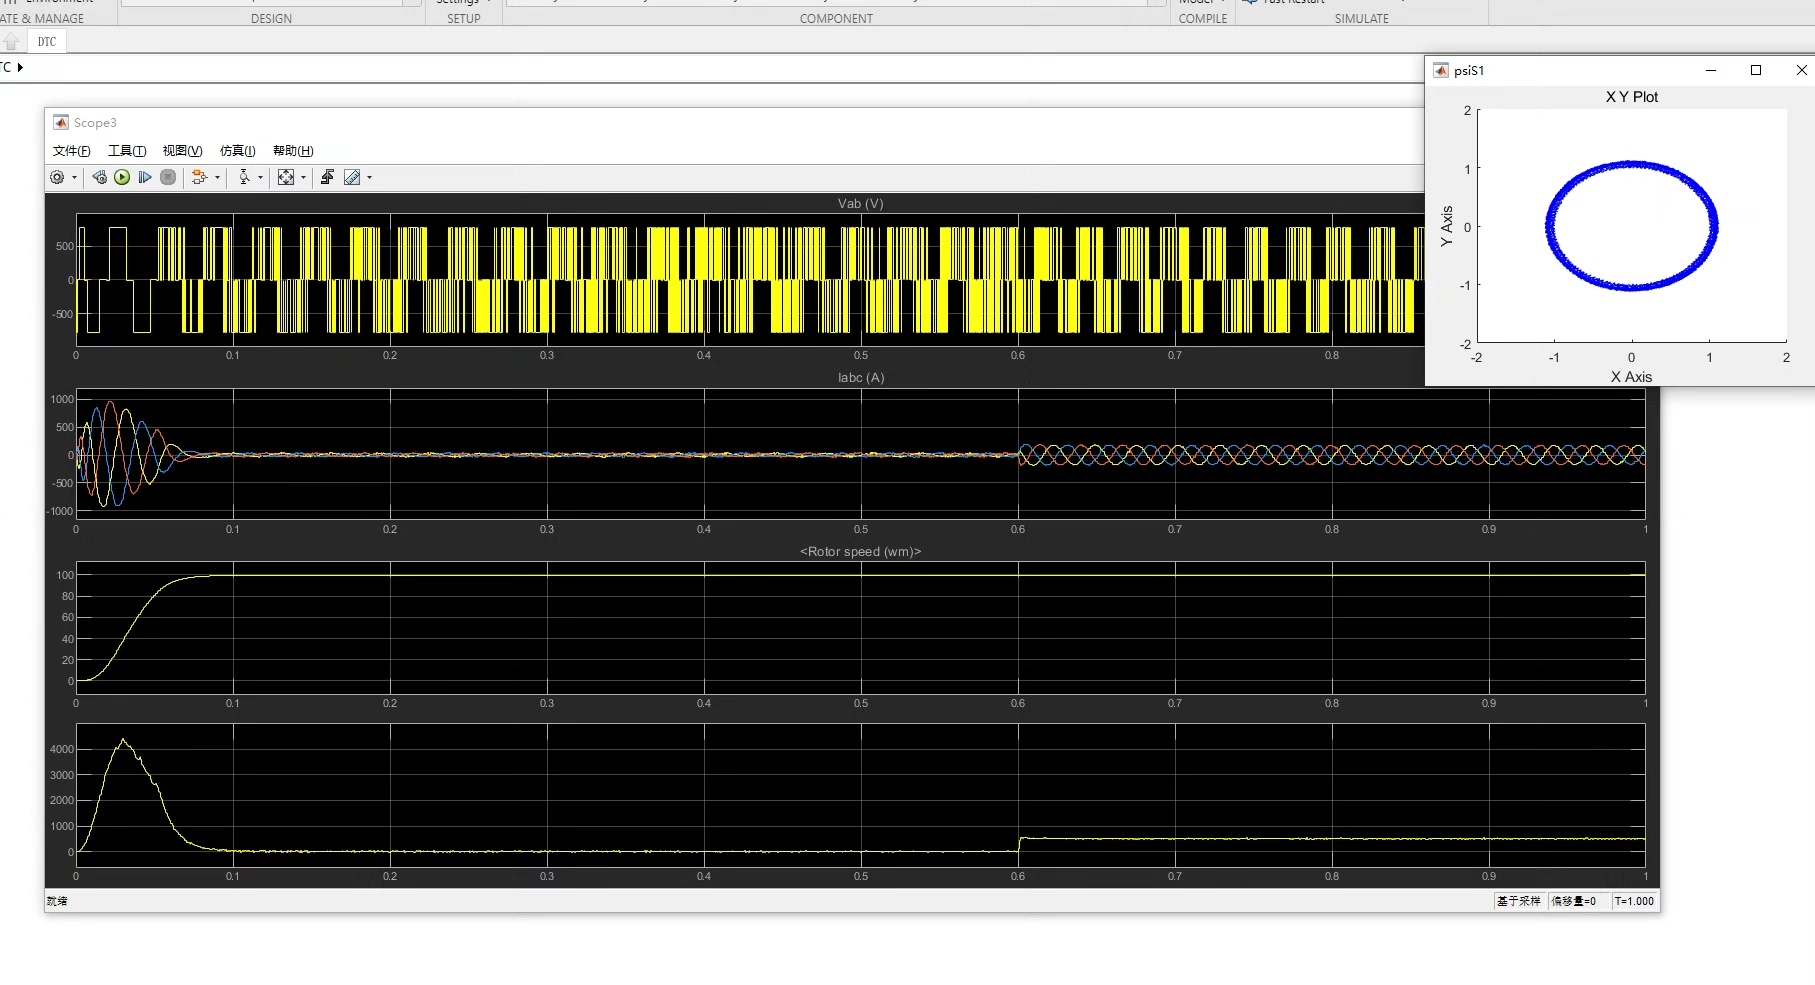Click the DESIGN ribbon section label
This screenshot has width=1815, height=985.
272,19
